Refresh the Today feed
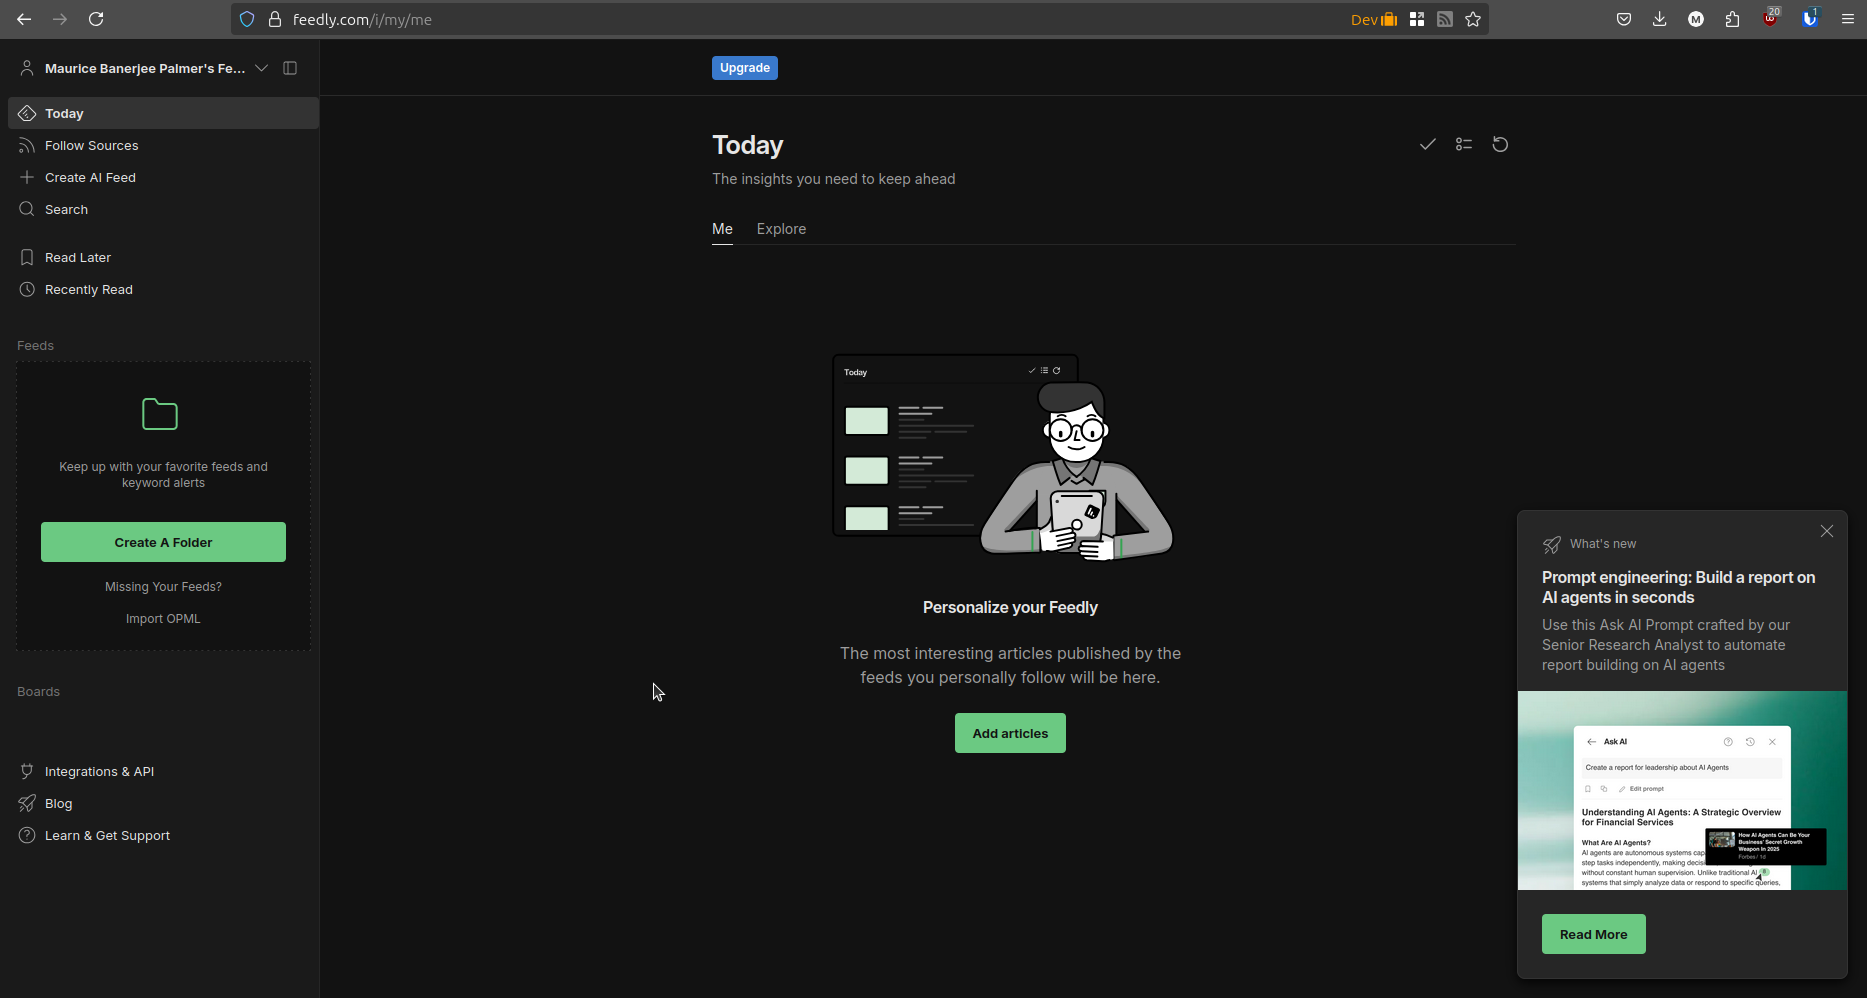1867x998 pixels. click(x=1499, y=144)
